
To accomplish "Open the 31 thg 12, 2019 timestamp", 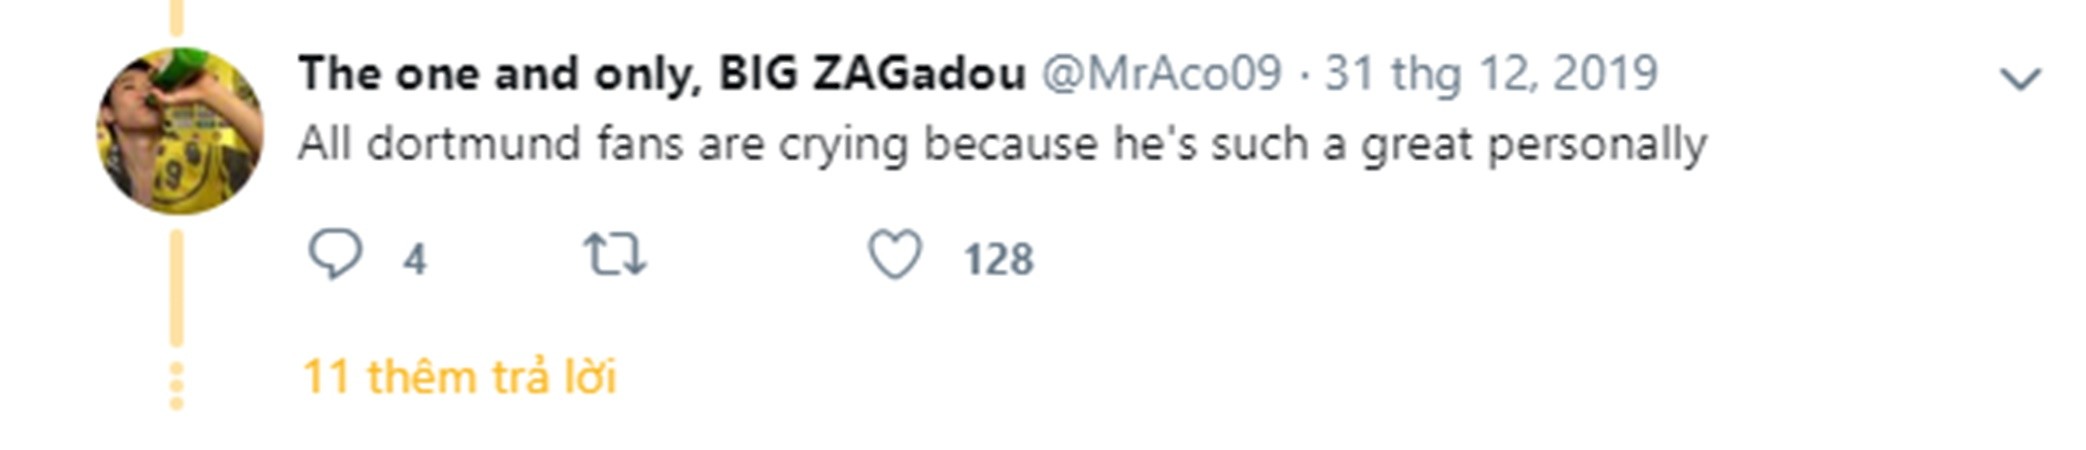I will [1491, 74].
